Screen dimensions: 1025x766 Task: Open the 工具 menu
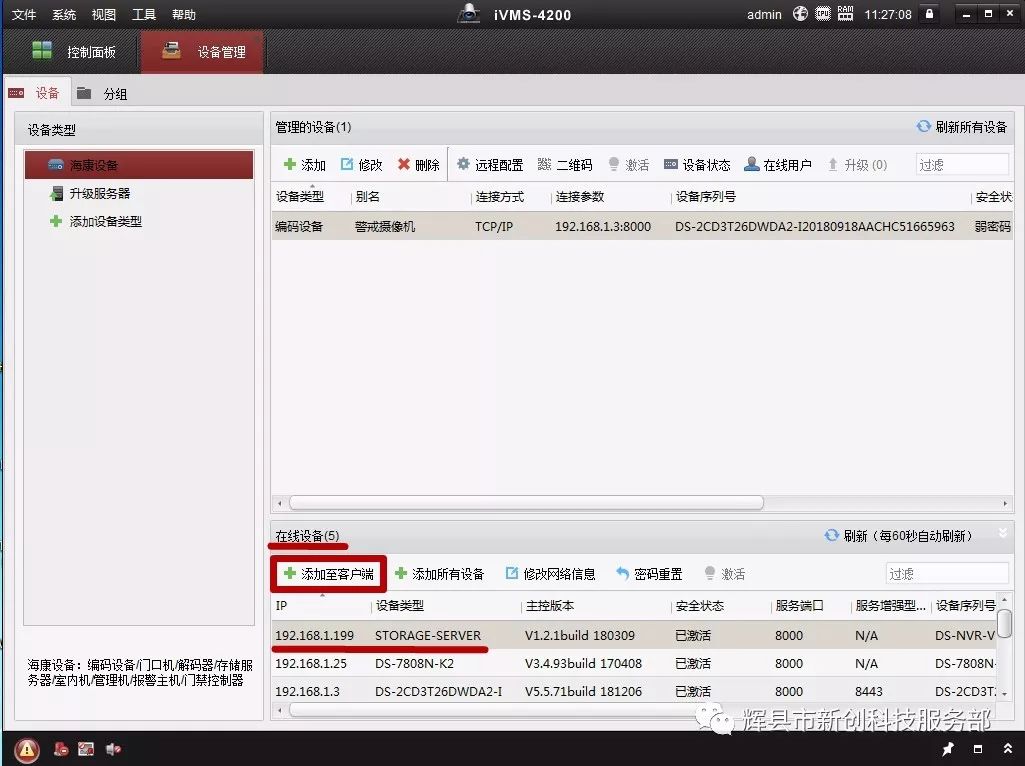point(144,14)
